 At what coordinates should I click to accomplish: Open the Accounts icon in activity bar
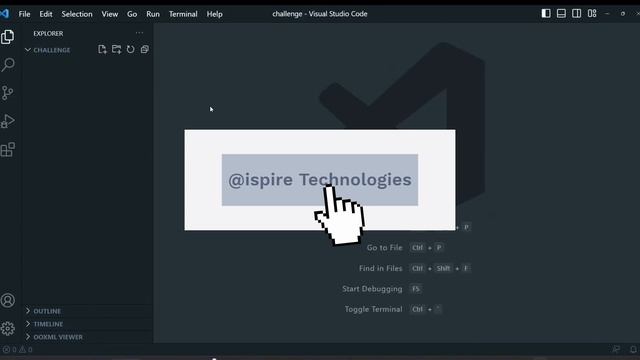click(8, 300)
